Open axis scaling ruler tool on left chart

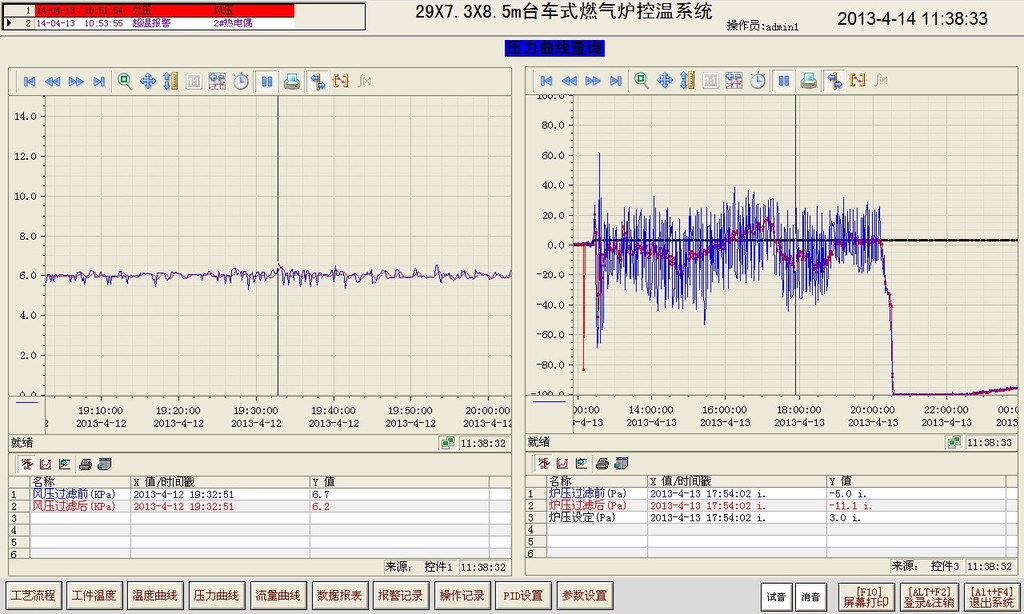coord(170,81)
